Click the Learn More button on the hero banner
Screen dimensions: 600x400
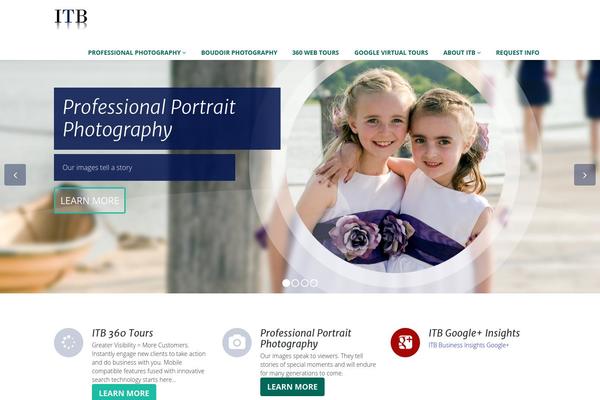coord(90,201)
